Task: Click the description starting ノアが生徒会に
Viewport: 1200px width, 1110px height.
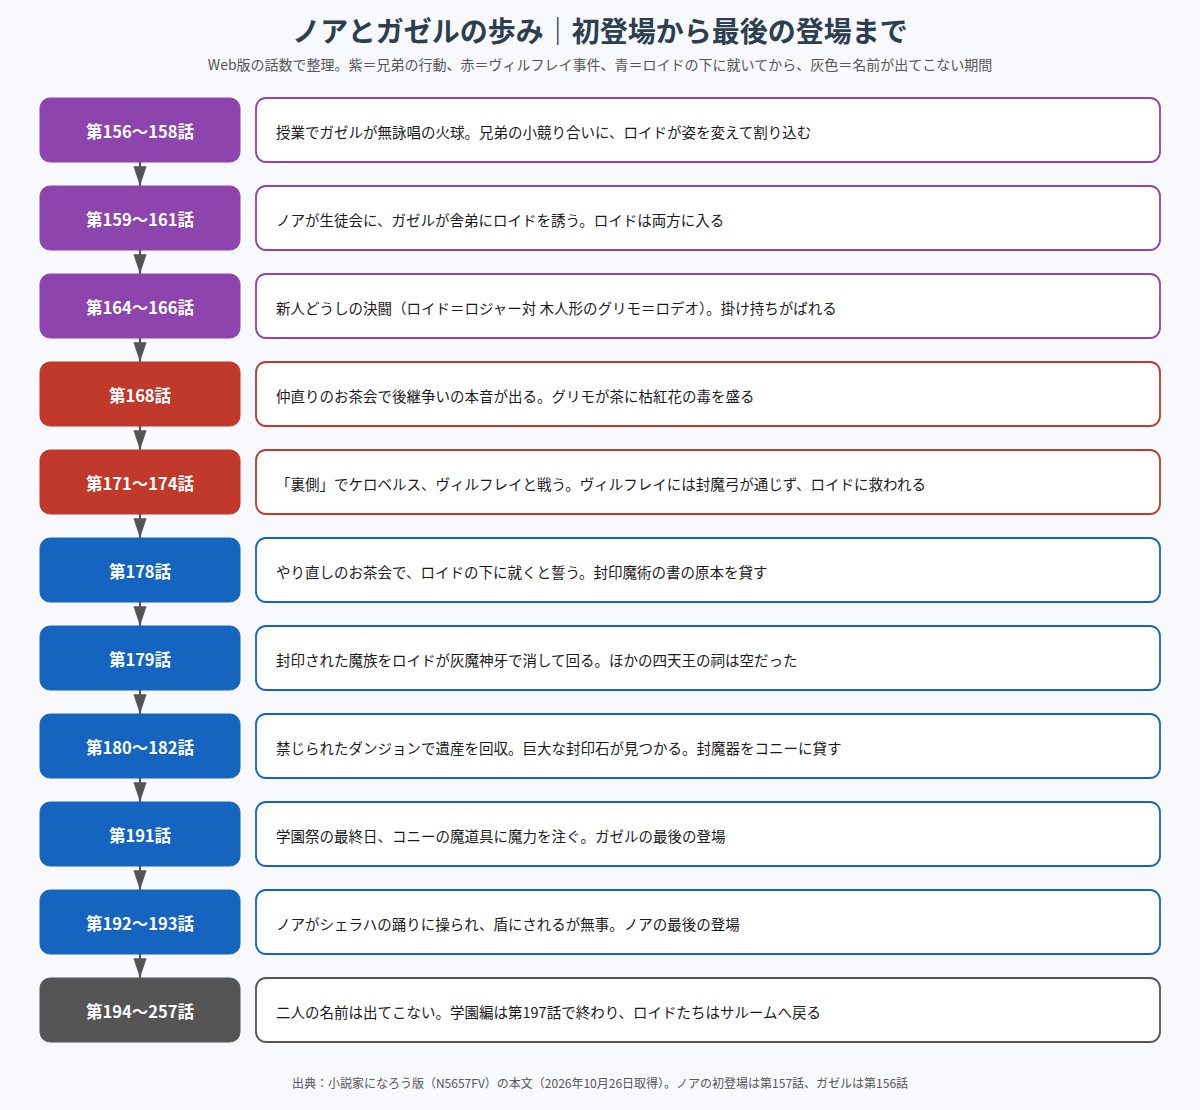Action: click(708, 218)
